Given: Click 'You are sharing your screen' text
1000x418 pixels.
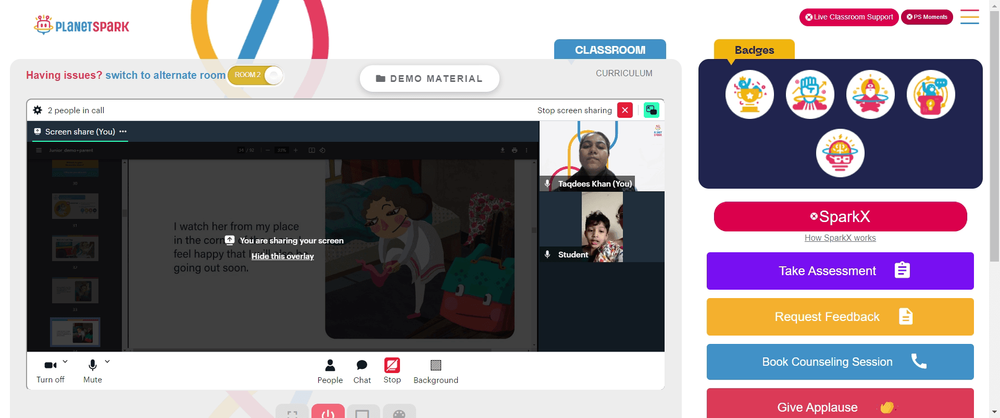Looking at the screenshot, I should 291,241.
